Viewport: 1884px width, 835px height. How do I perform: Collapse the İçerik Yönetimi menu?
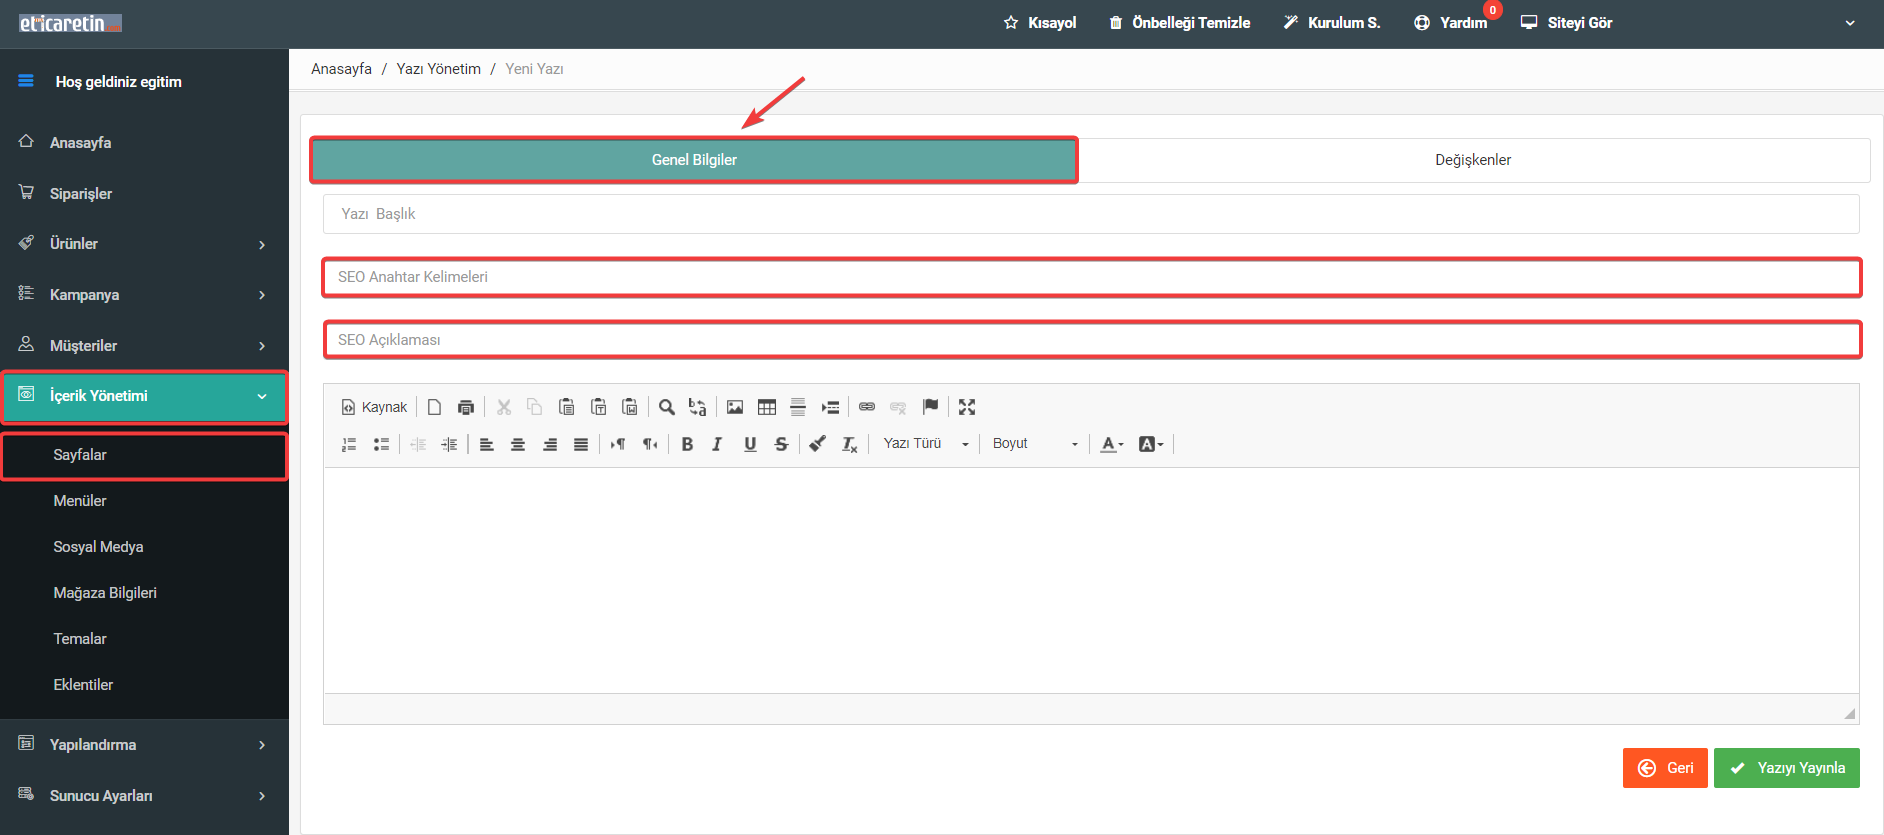pyautogui.click(x=144, y=396)
